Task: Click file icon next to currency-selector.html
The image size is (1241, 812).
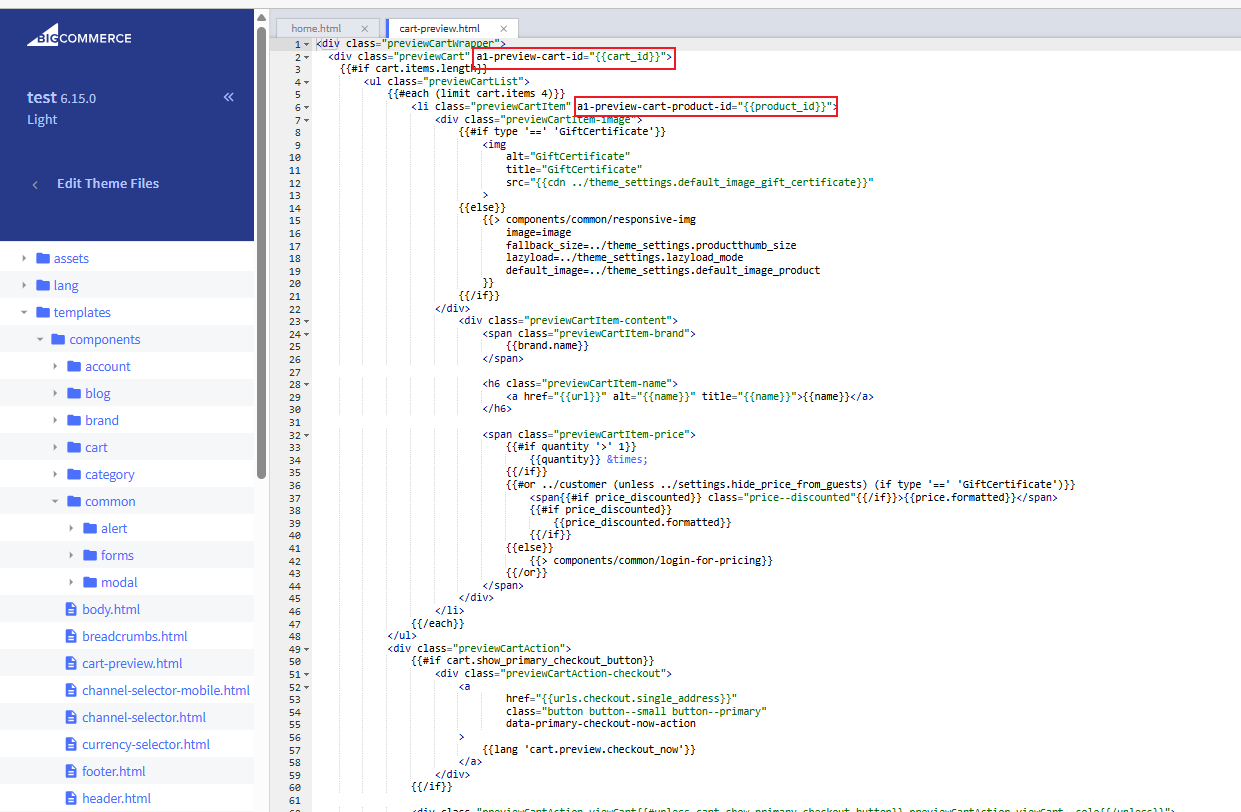Action: (71, 744)
